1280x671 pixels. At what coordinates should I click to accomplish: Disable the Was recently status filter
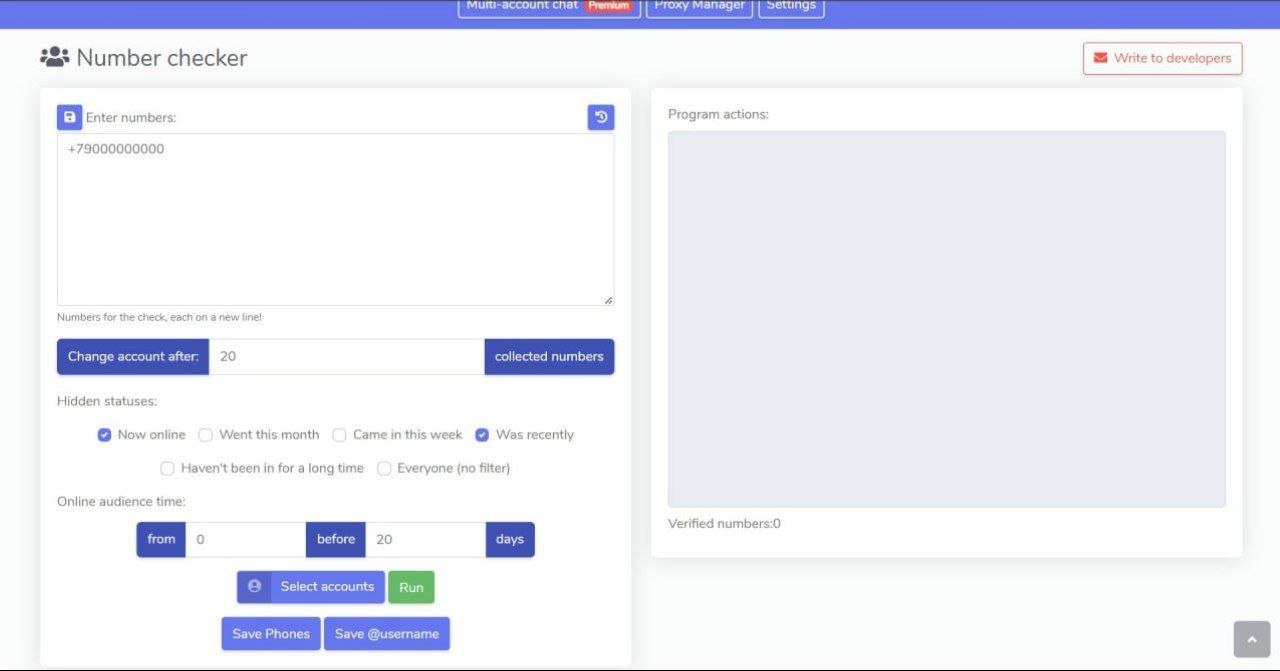(482, 435)
